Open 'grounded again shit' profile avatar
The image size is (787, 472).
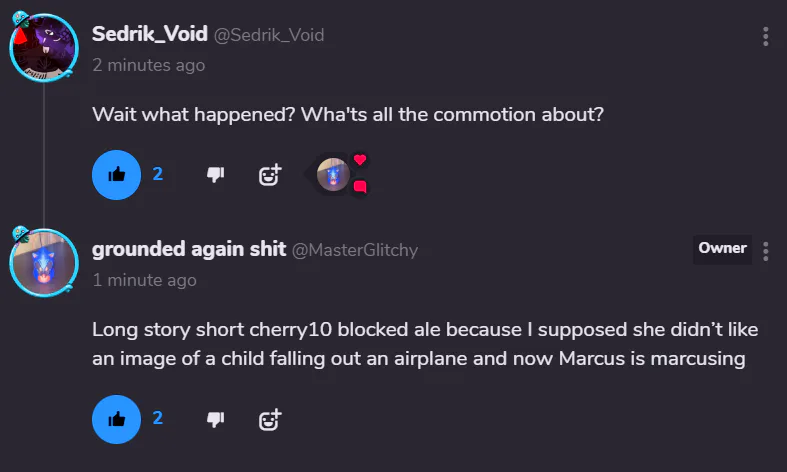click(x=43, y=263)
